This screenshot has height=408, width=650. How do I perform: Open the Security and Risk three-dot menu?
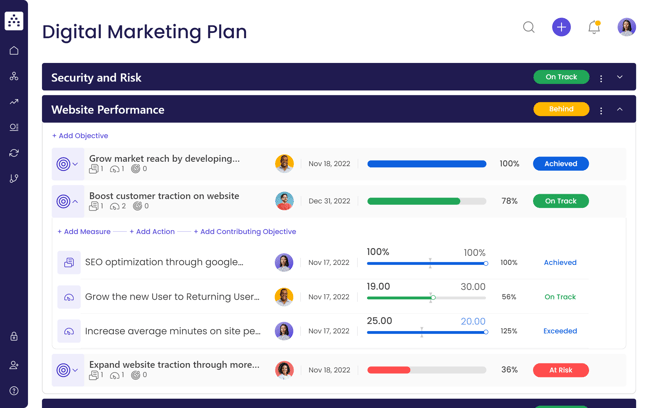click(601, 77)
